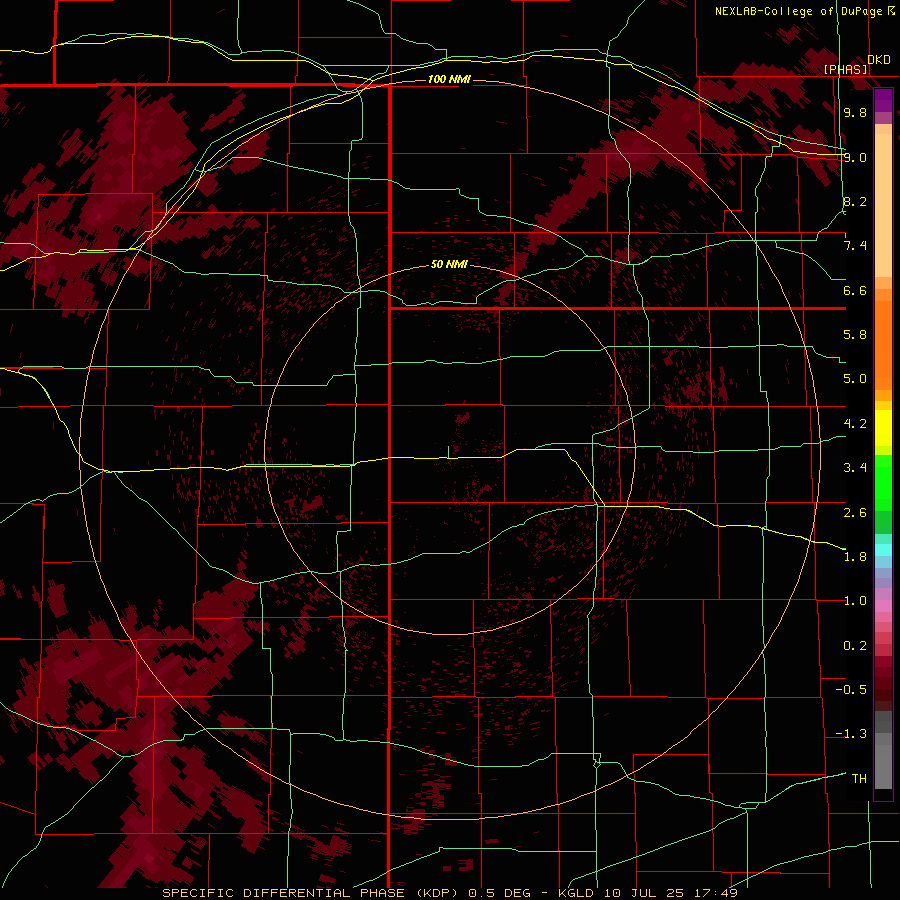Click the 0.2 legend value
This screenshot has height=900, width=900.
855,645
